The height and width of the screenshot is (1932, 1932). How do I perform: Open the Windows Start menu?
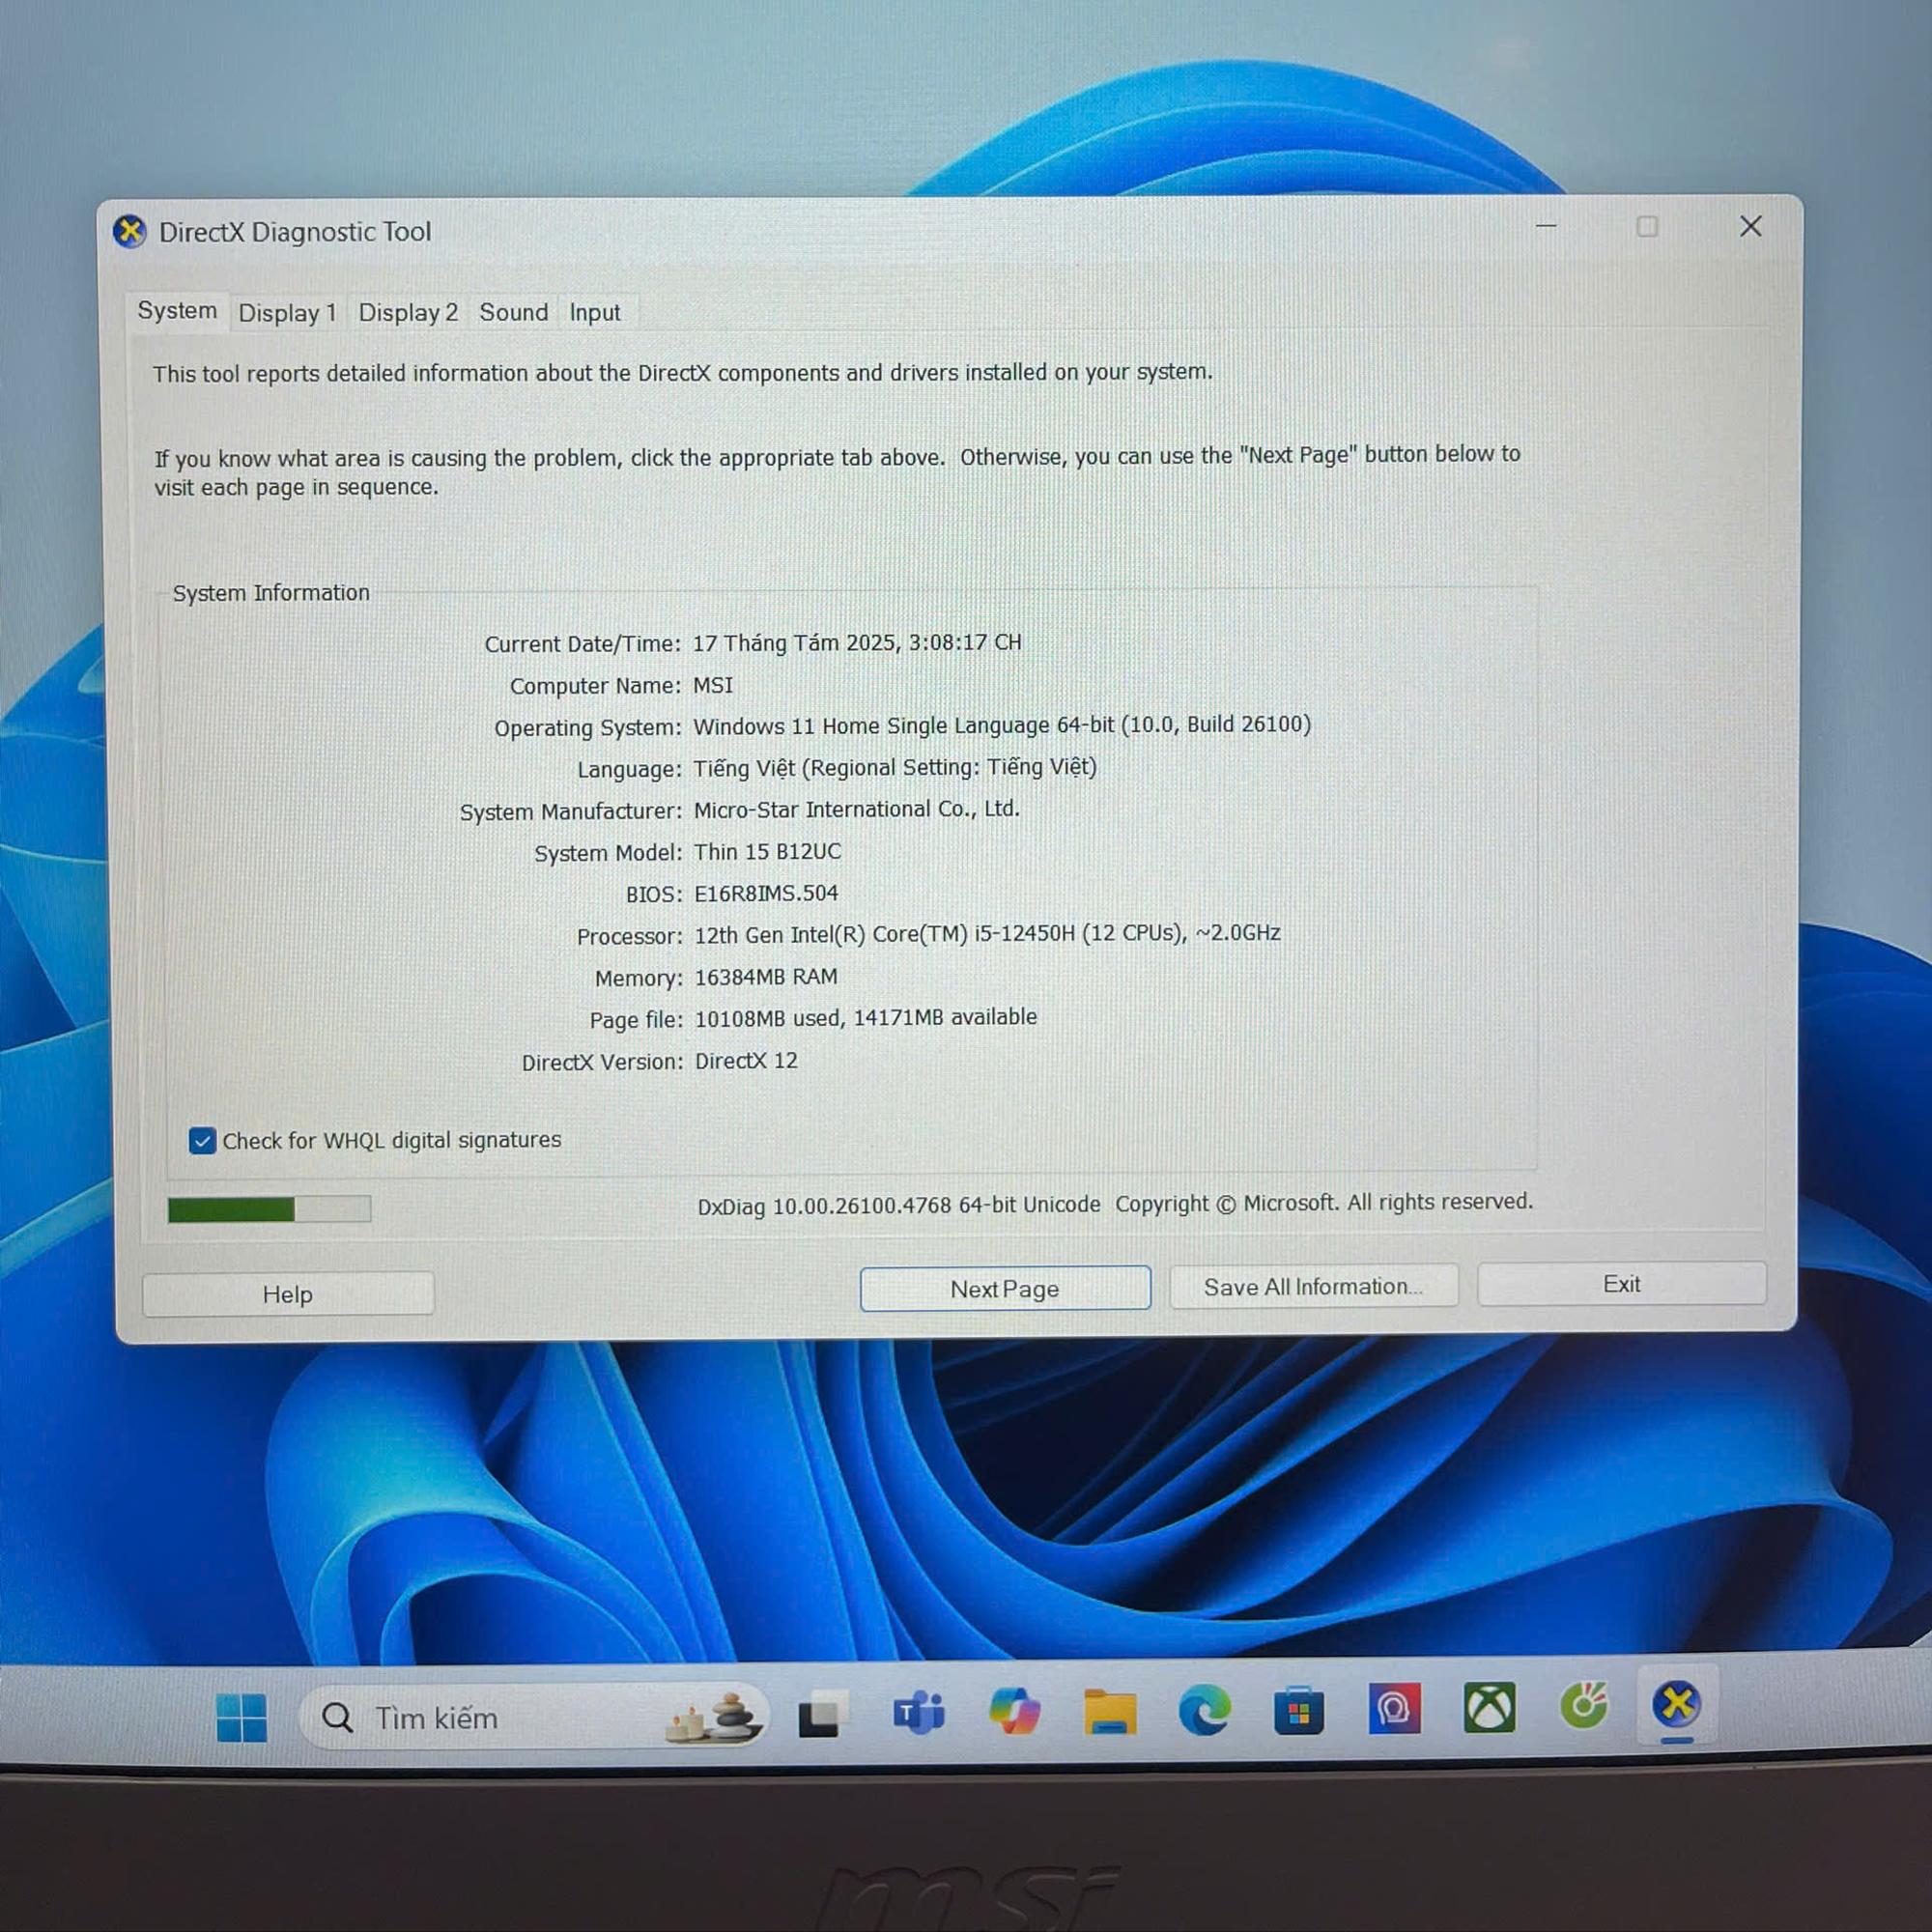click(x=241, y=1718)
